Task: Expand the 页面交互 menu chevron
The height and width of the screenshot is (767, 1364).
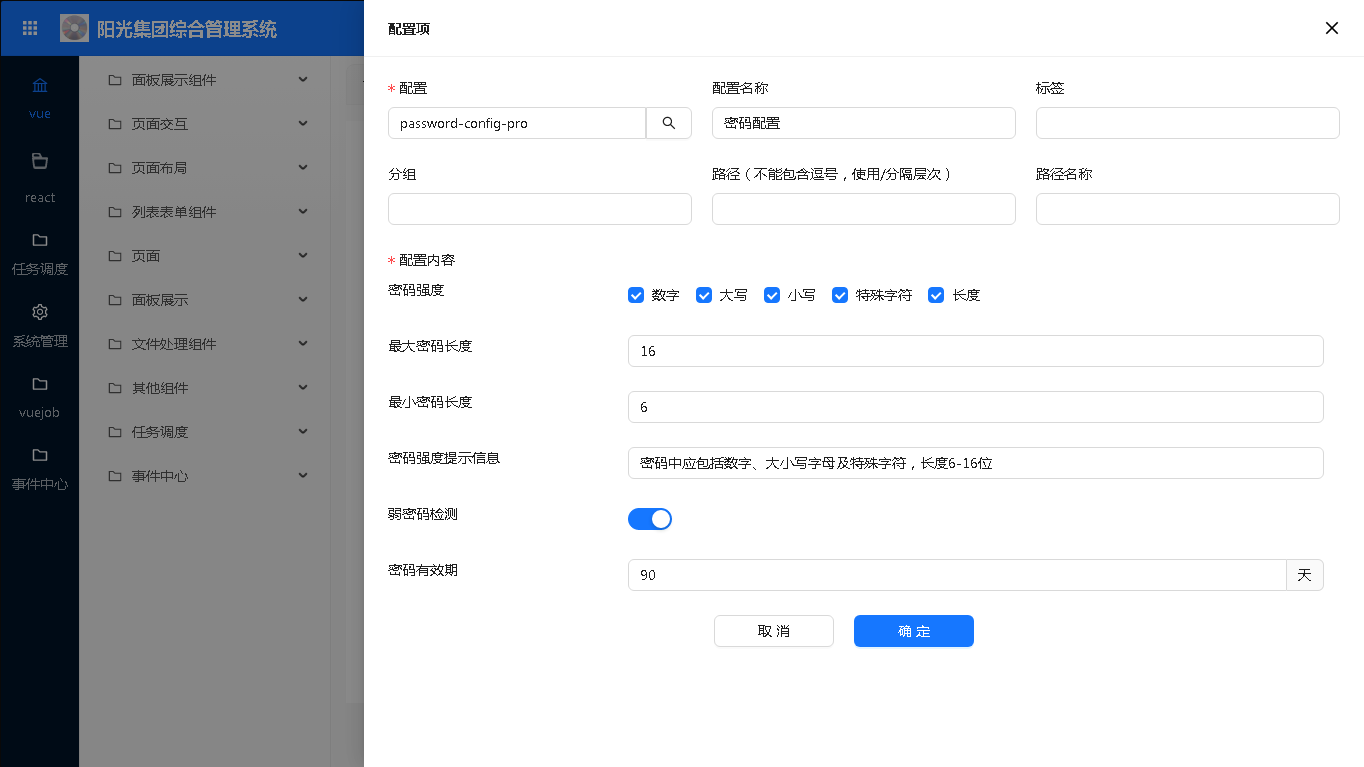Action: click(x=303, y=124)
